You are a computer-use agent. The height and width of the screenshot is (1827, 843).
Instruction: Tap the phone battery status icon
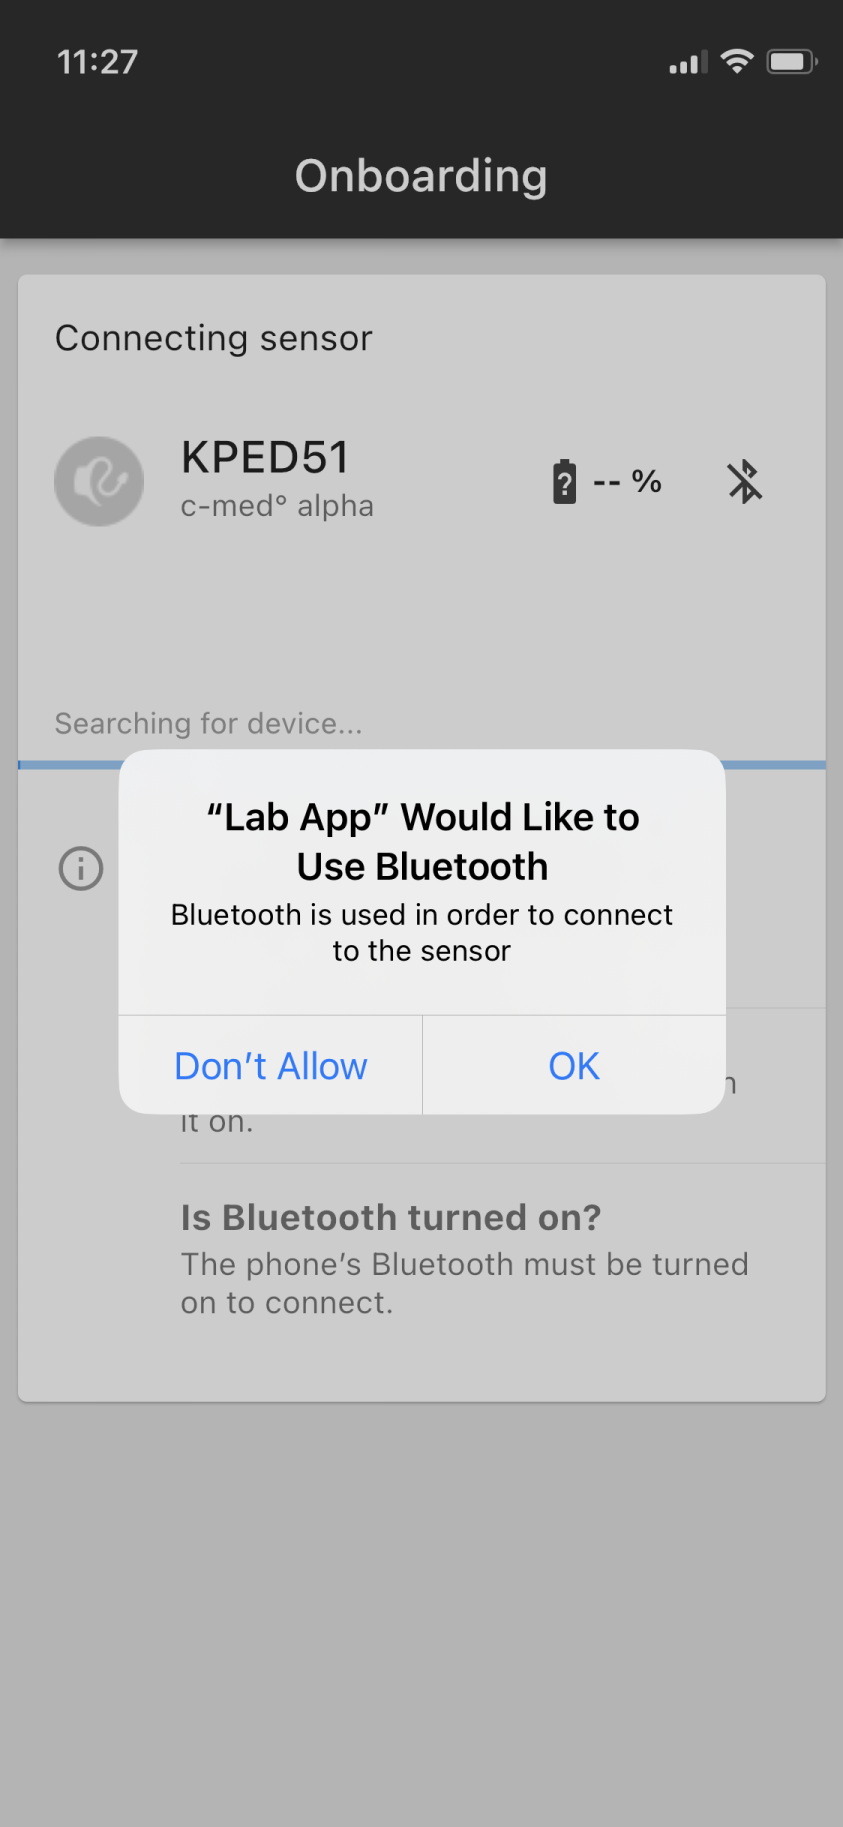(x=792, y=62)
